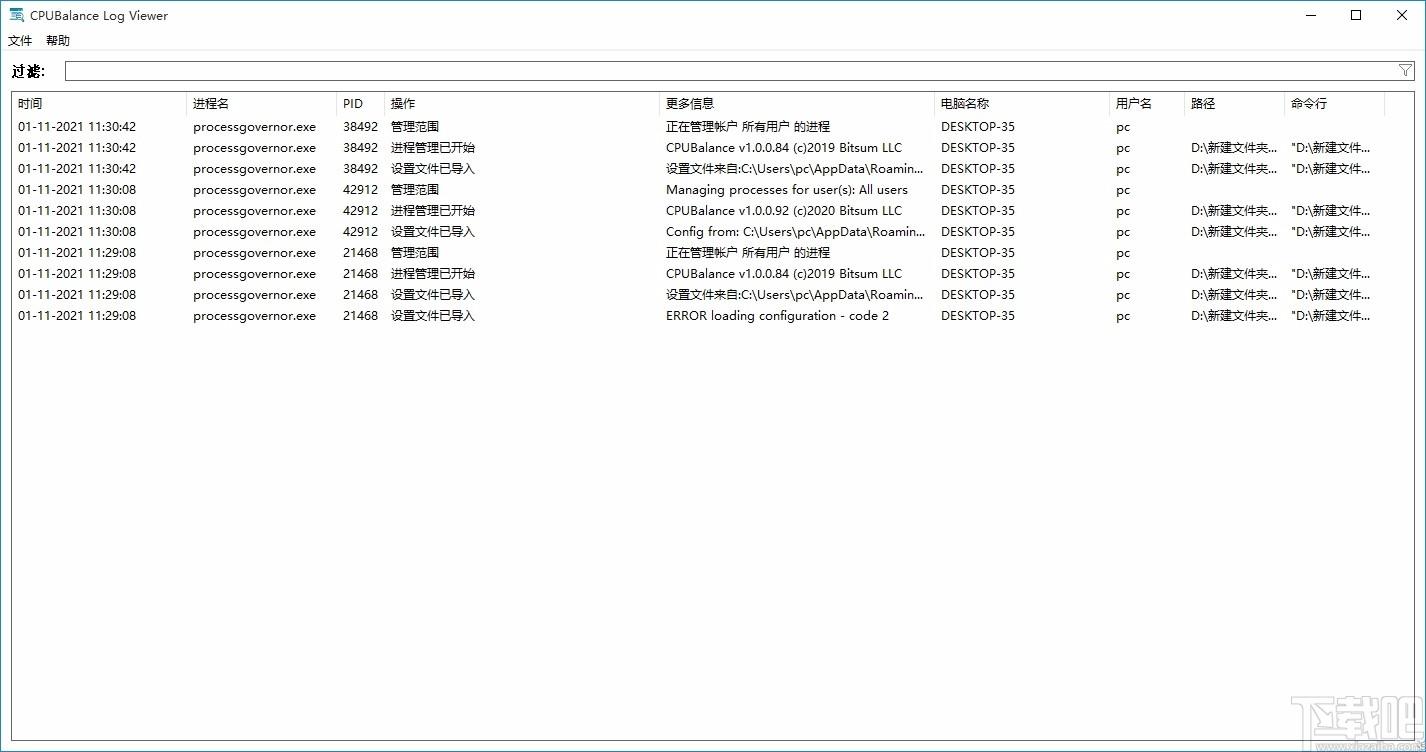Click processgovernor.exe in the PID 38492 设置文件已导入 row
This screenshot has width=1426, height=752.
pos(254,169)
